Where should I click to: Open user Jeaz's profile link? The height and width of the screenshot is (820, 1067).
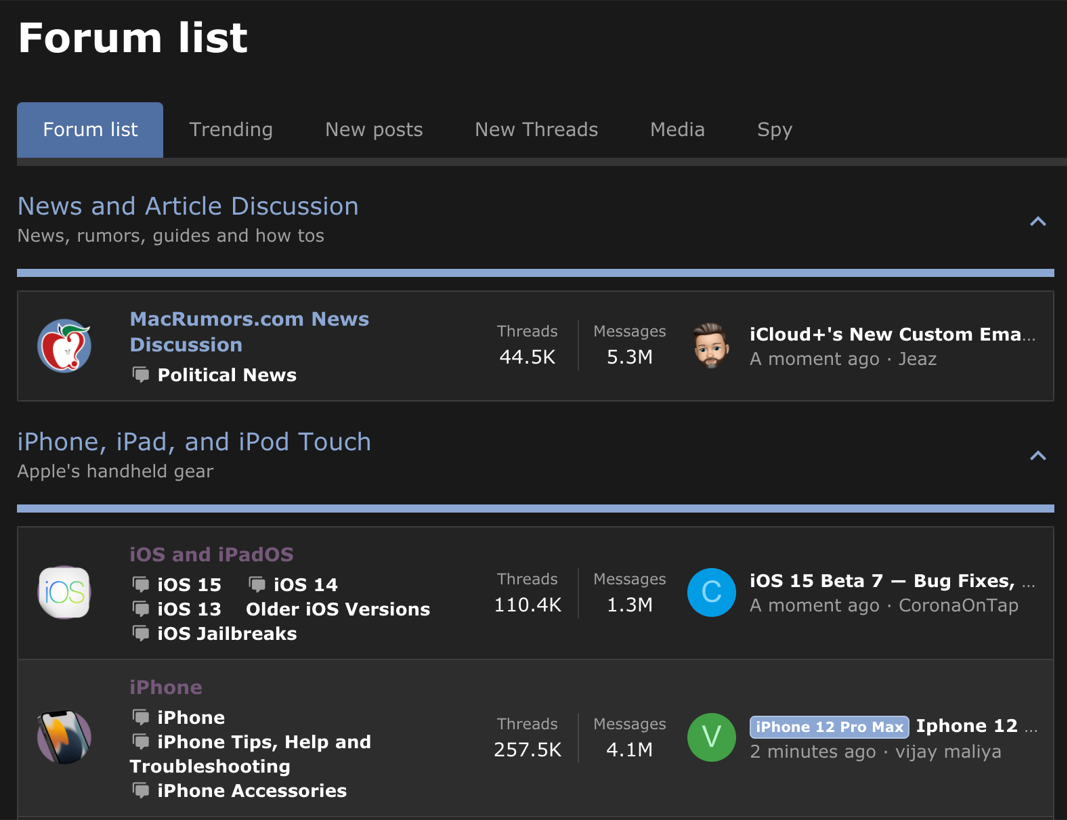[x=917, y=359]
